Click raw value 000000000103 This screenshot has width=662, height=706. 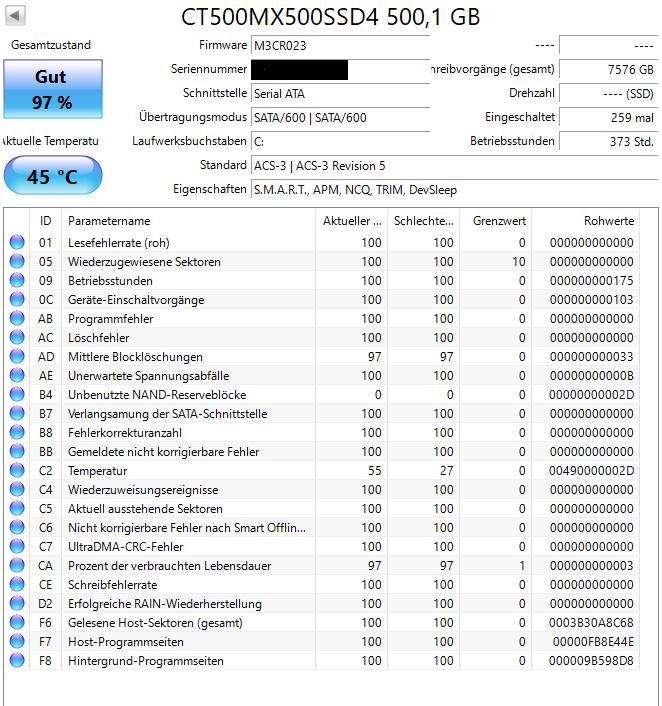tap(591, 299)
